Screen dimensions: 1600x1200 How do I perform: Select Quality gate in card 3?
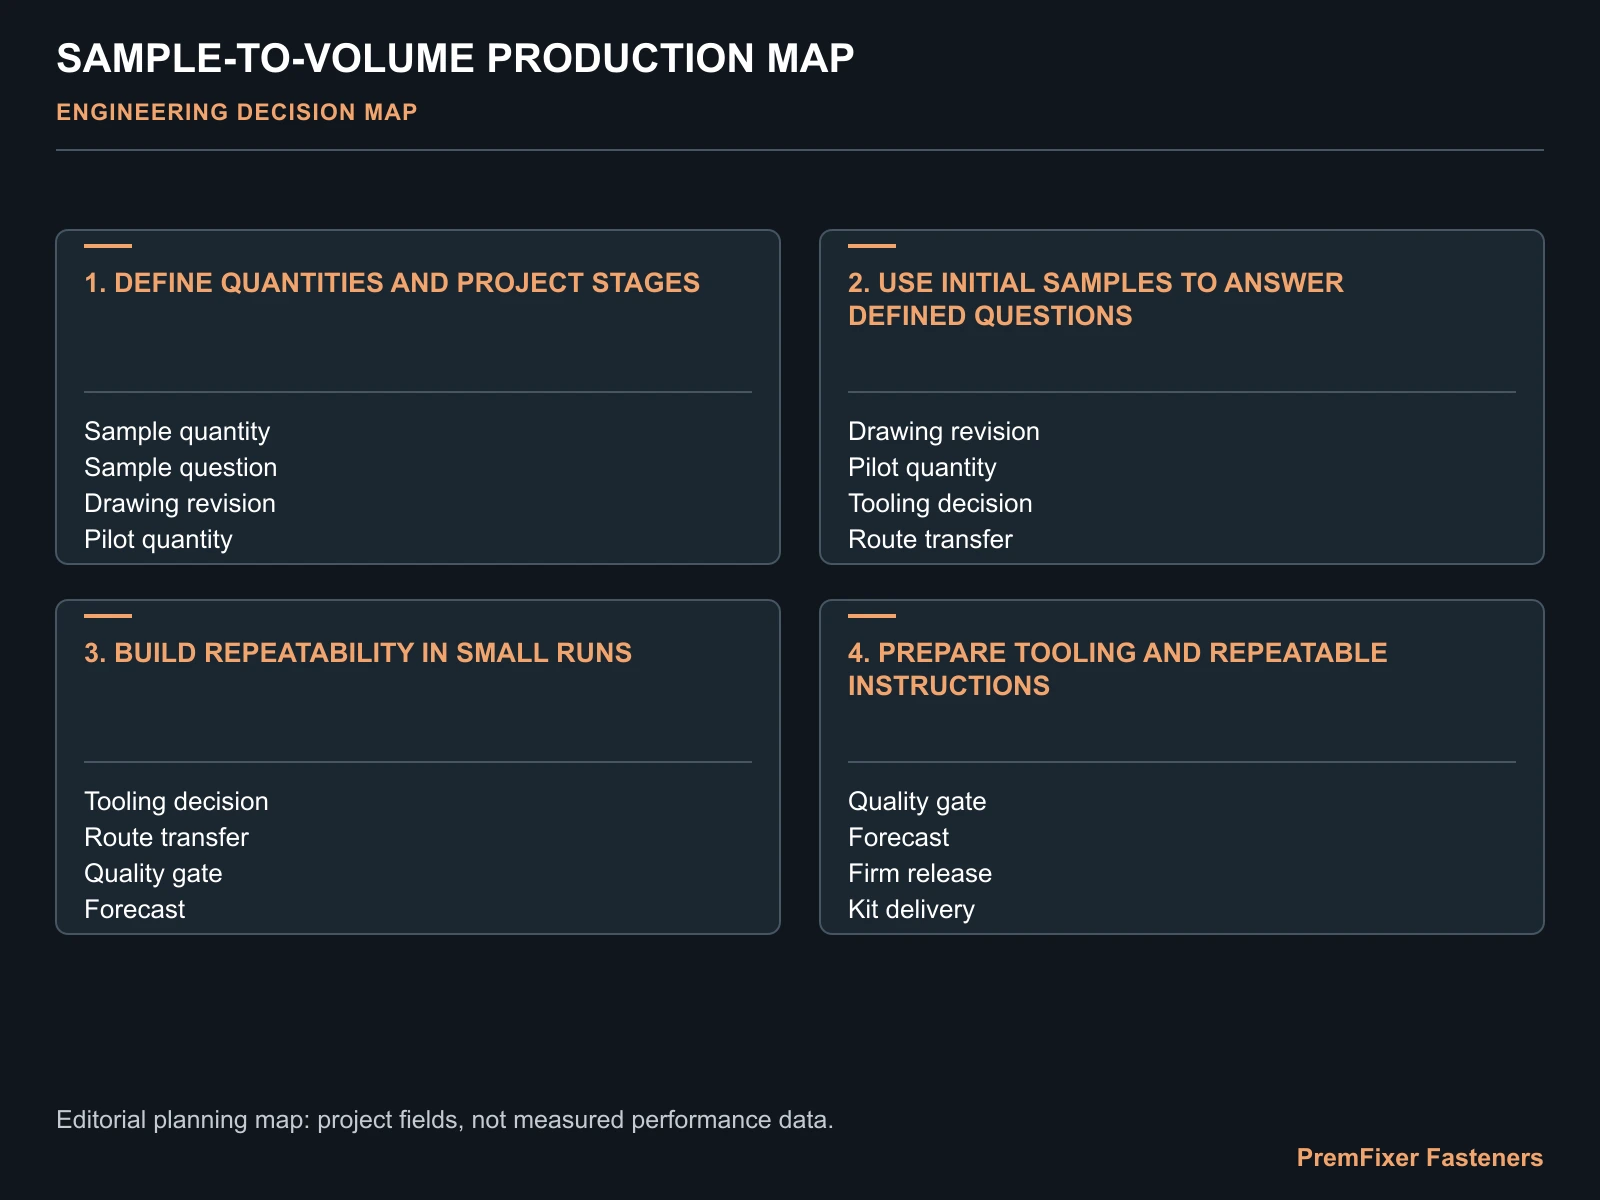[x=153, y=873]
